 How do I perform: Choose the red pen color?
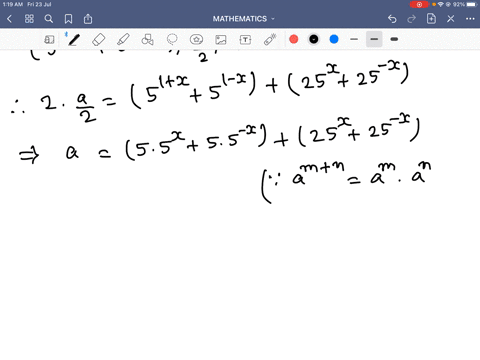[294, 39]
